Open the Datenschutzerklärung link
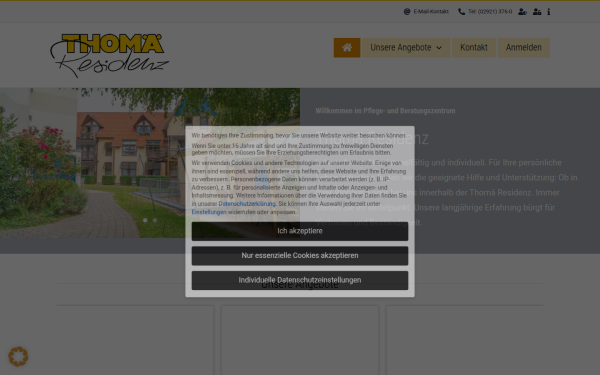Image resolution: width=600 pixels, height=375 pixels. click(247, 204)
